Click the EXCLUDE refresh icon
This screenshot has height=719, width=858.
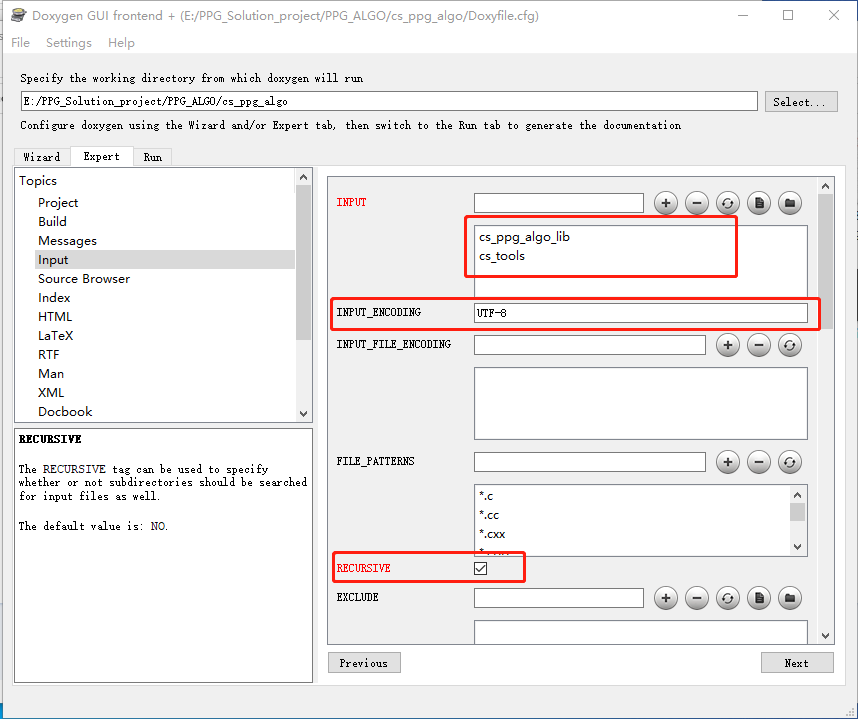coord(727,598)
